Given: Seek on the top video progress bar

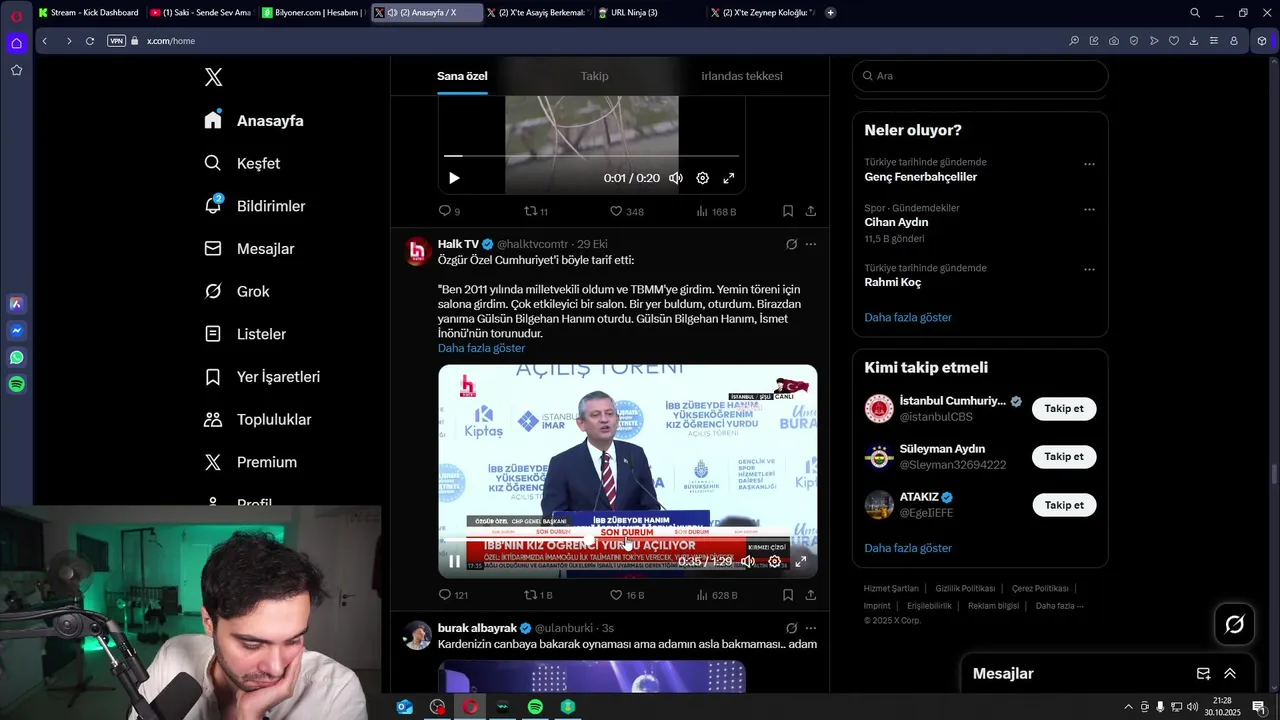Looking at the screenshot, I should coord(591,156).
